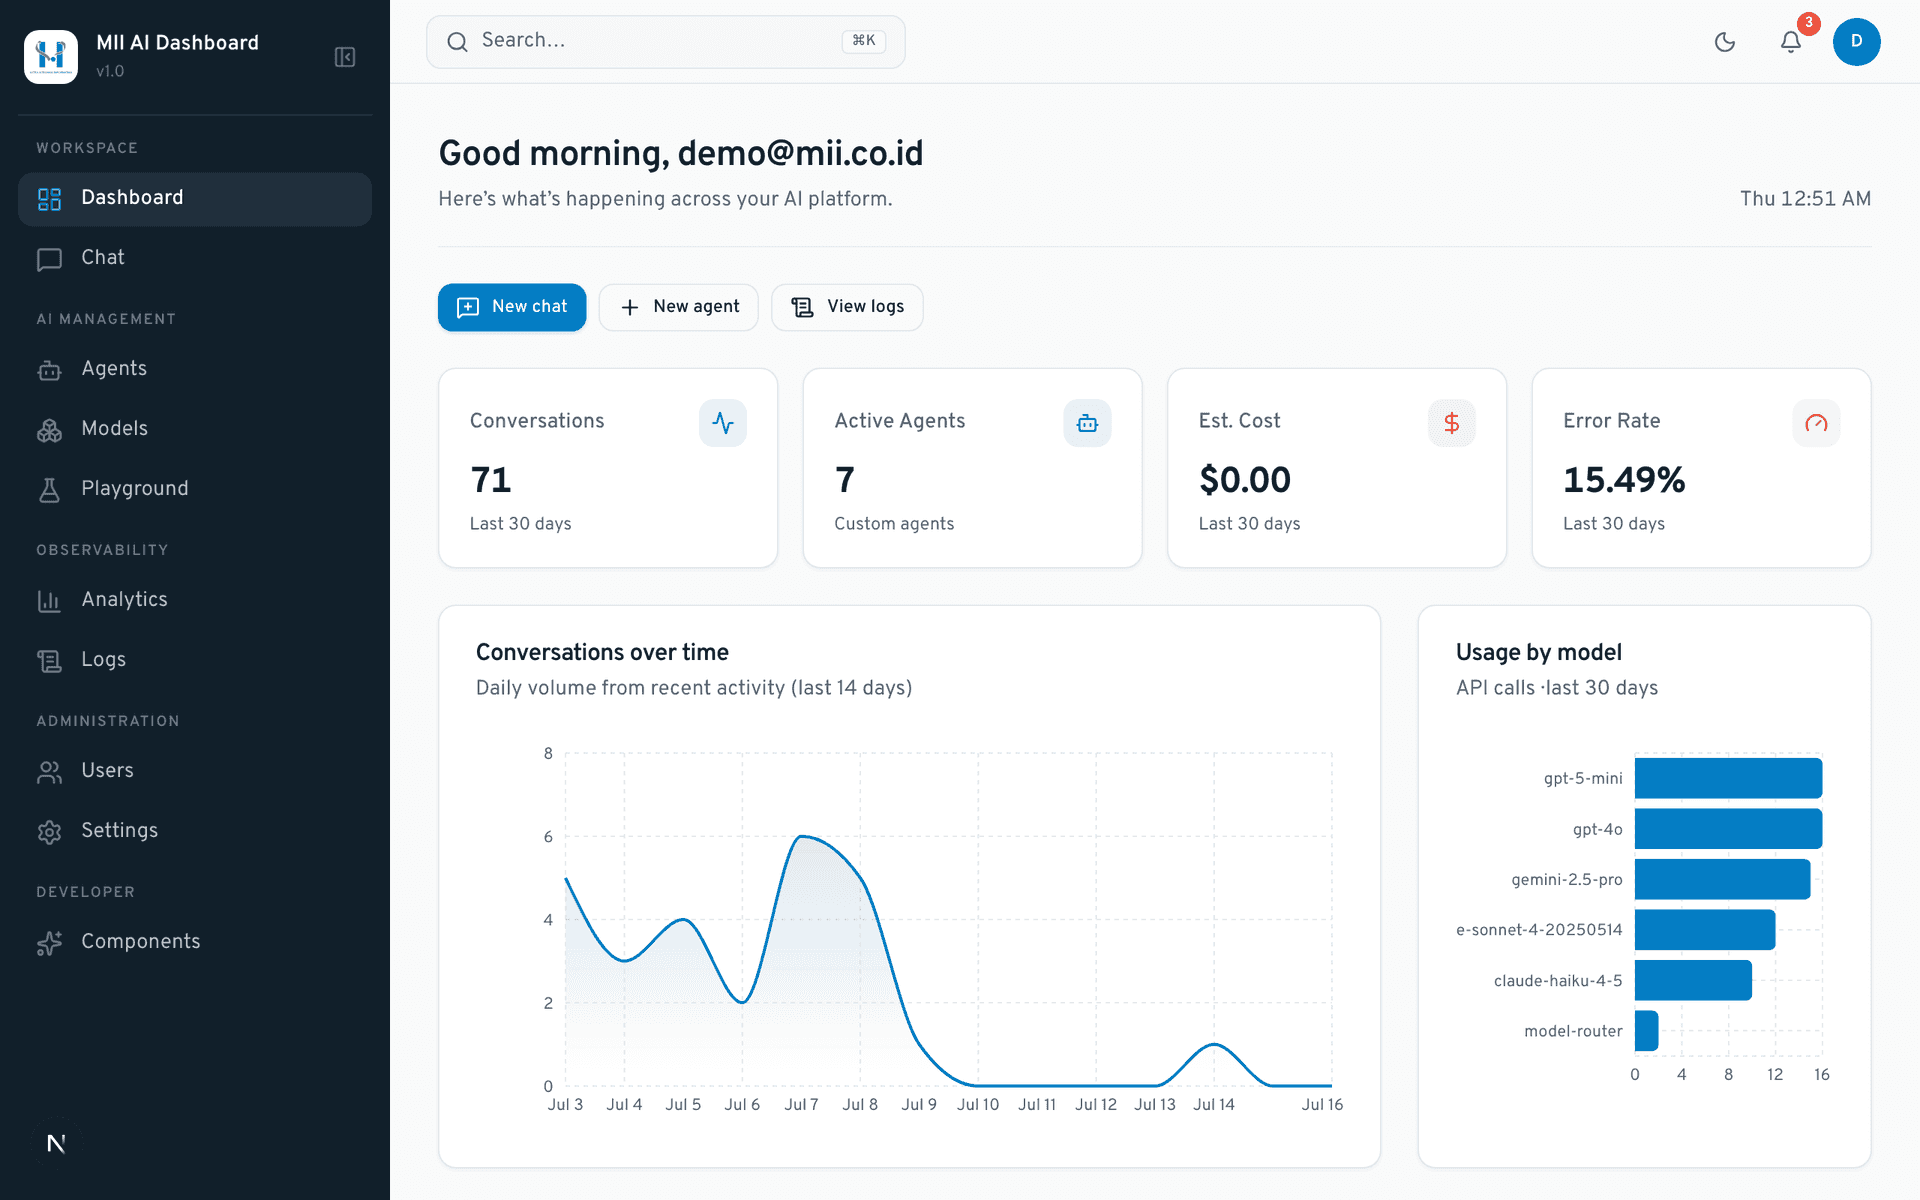
Task: Click the Next.js N badge at bottom-left
Action: (57, 1143)
